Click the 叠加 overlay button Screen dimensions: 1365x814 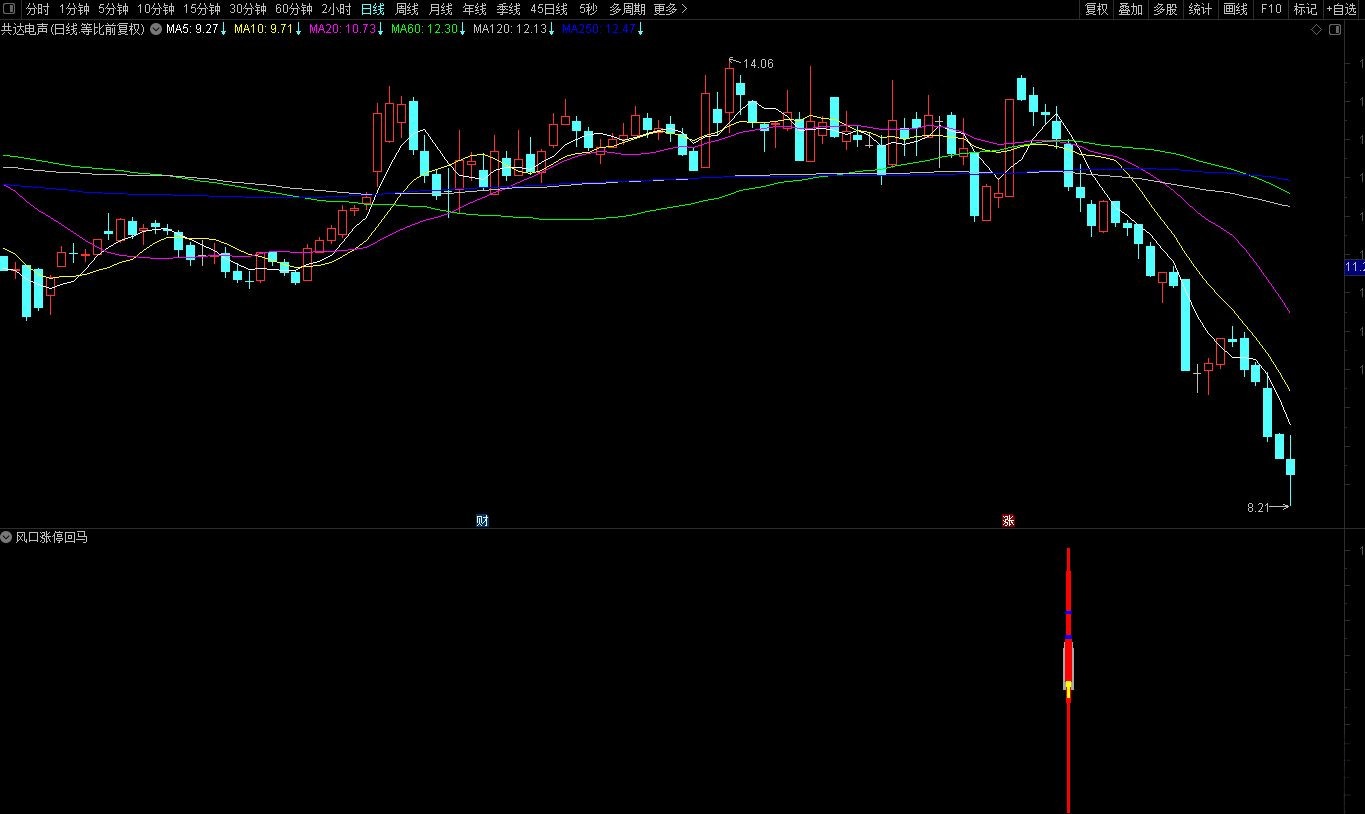(1130, 9)
